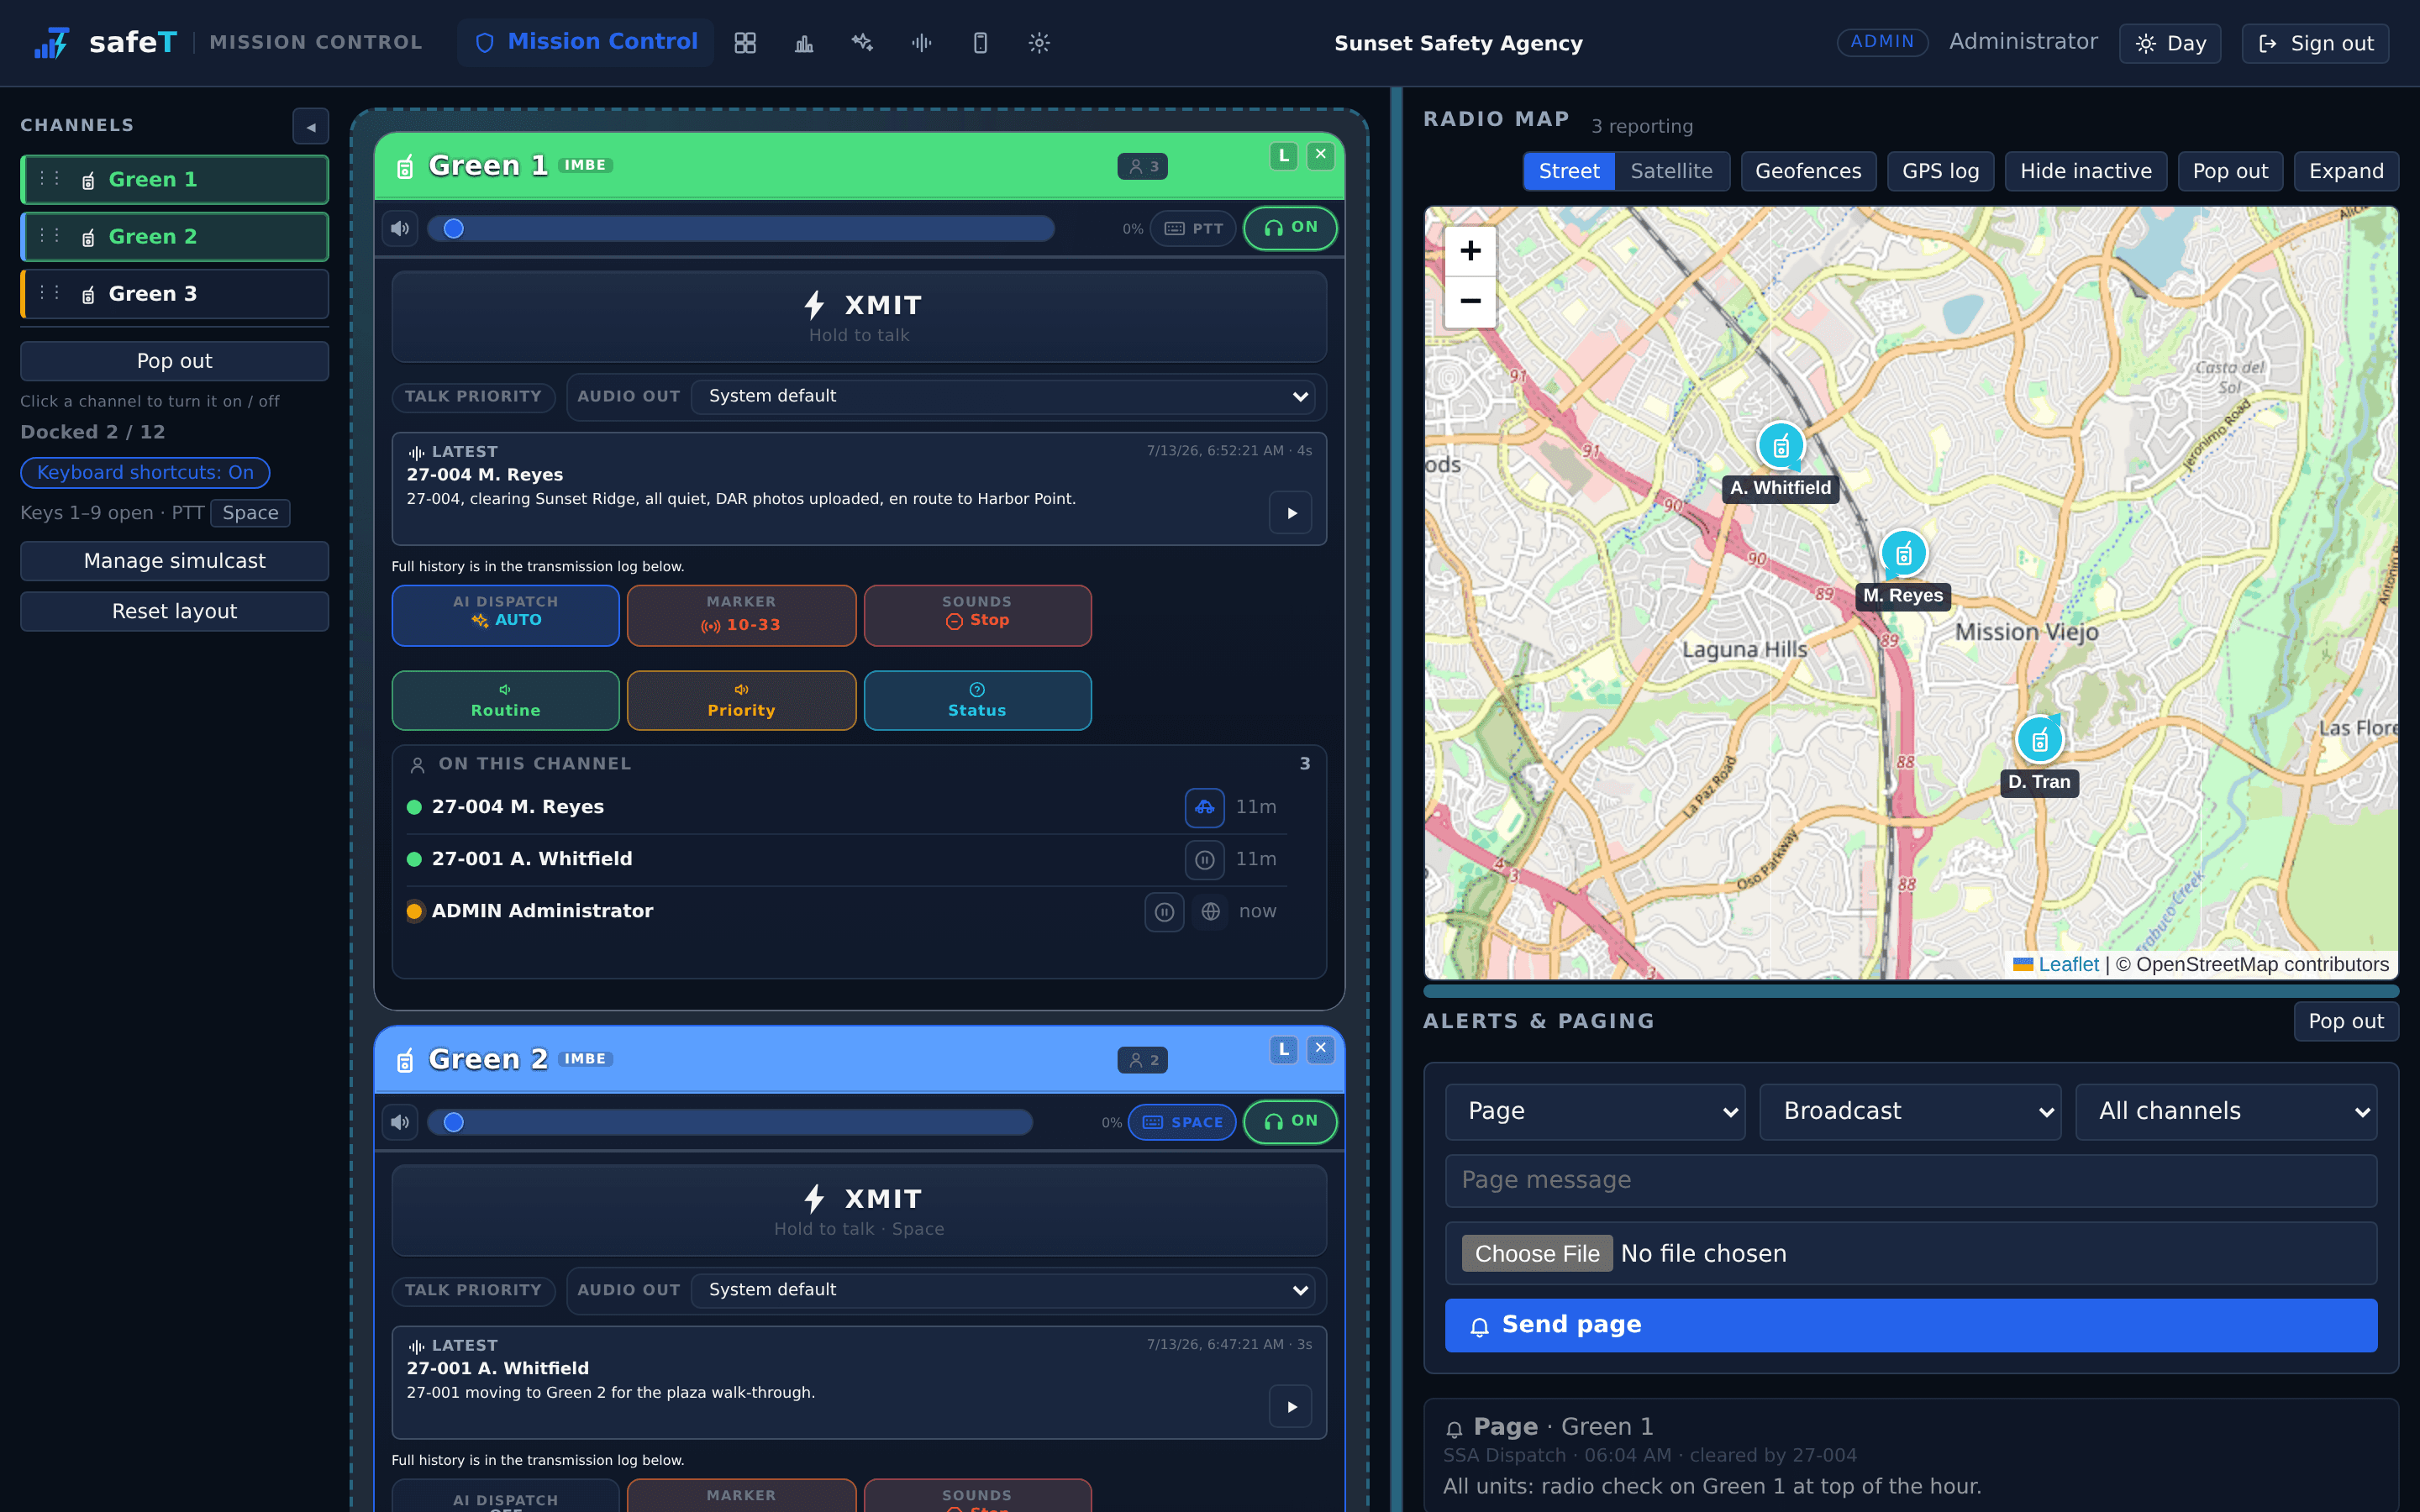Click the Page message input field
Image resolution: width=2420 pixels, height=1512 pixels.
tap(1911, 1181)
